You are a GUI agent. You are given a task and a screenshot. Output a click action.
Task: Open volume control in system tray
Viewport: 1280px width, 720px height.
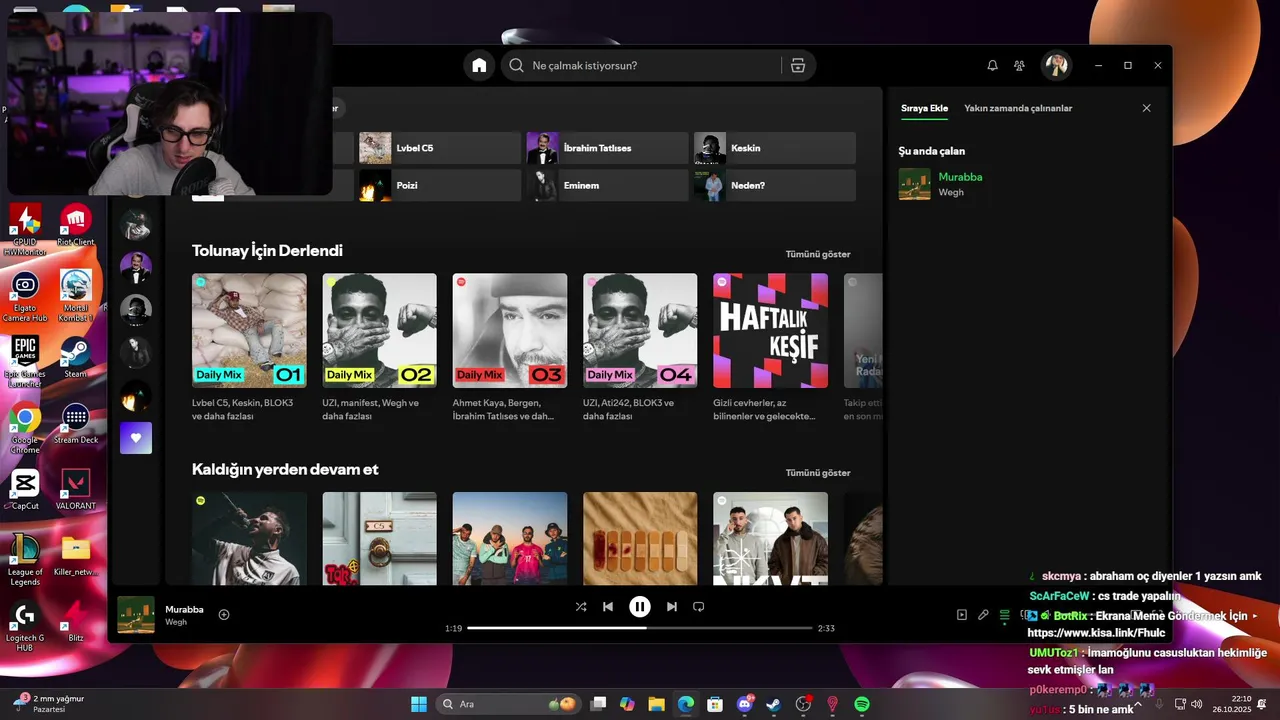point(1196,704)
